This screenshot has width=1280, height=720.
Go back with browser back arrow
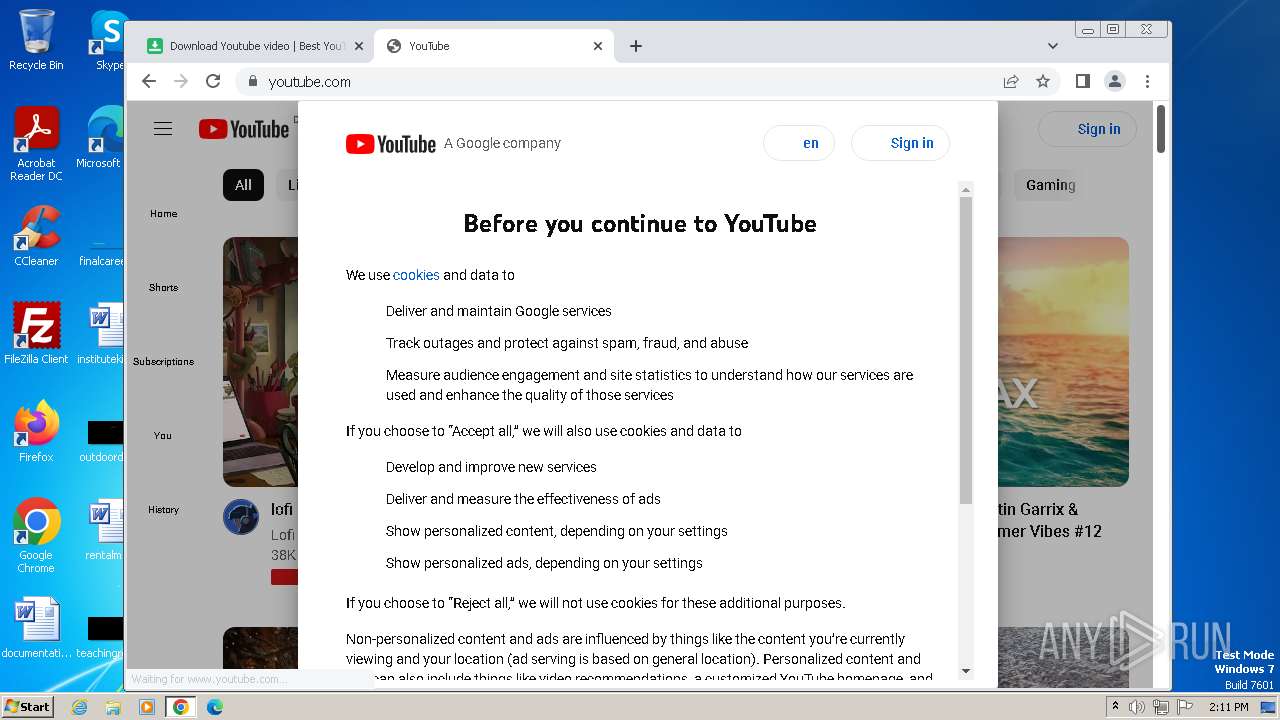pos(149,81)
